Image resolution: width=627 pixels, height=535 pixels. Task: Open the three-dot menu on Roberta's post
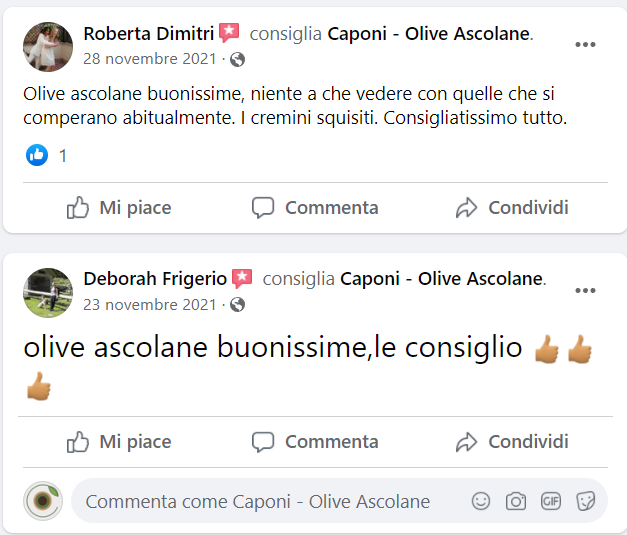tap(586, 45)
